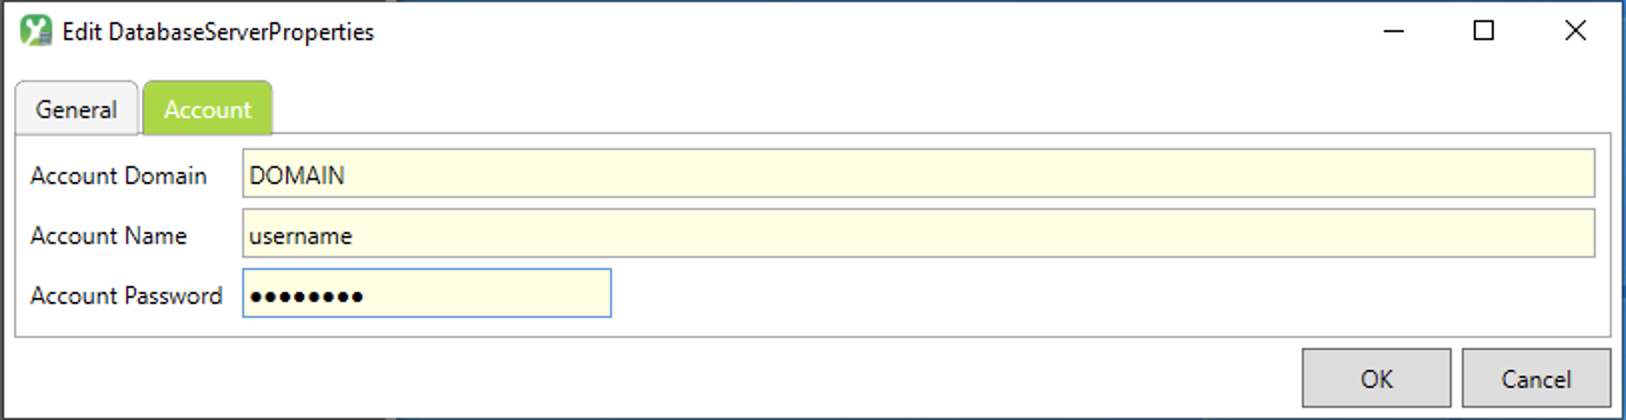Click the masked password dots

(x=306, y=297)
